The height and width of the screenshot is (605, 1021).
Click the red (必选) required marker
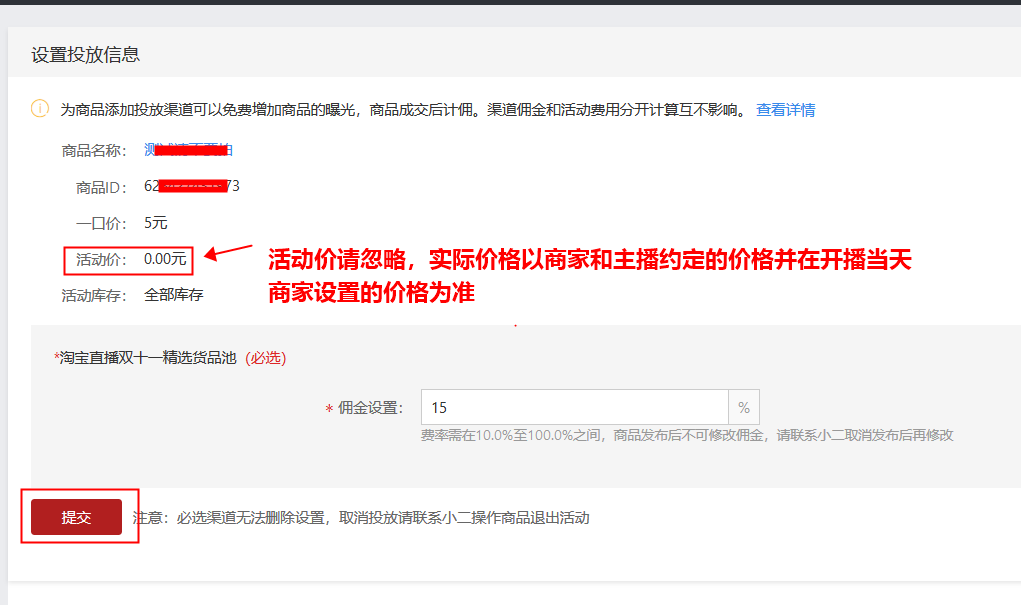(265, 358)
